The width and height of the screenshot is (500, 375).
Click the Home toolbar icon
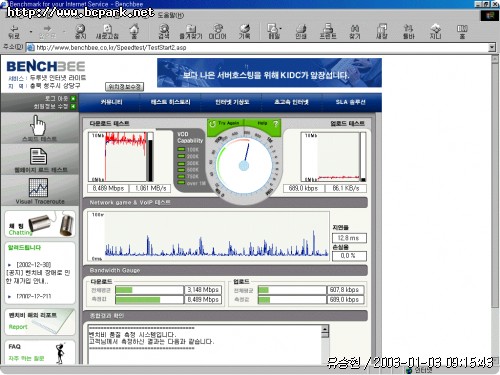coord(134,32)
